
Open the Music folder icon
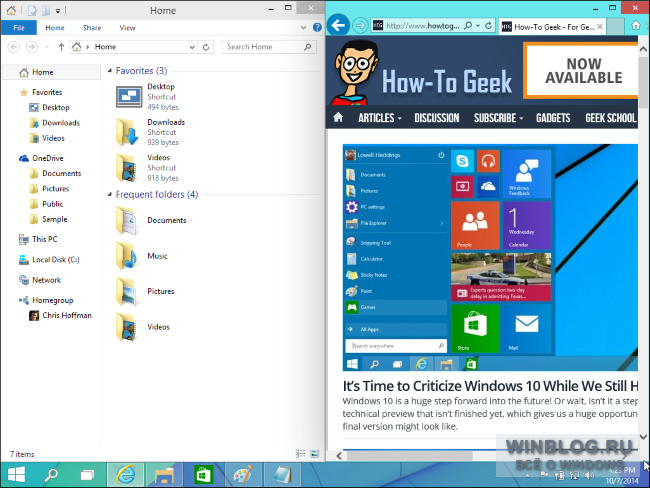tap(127, 256)
